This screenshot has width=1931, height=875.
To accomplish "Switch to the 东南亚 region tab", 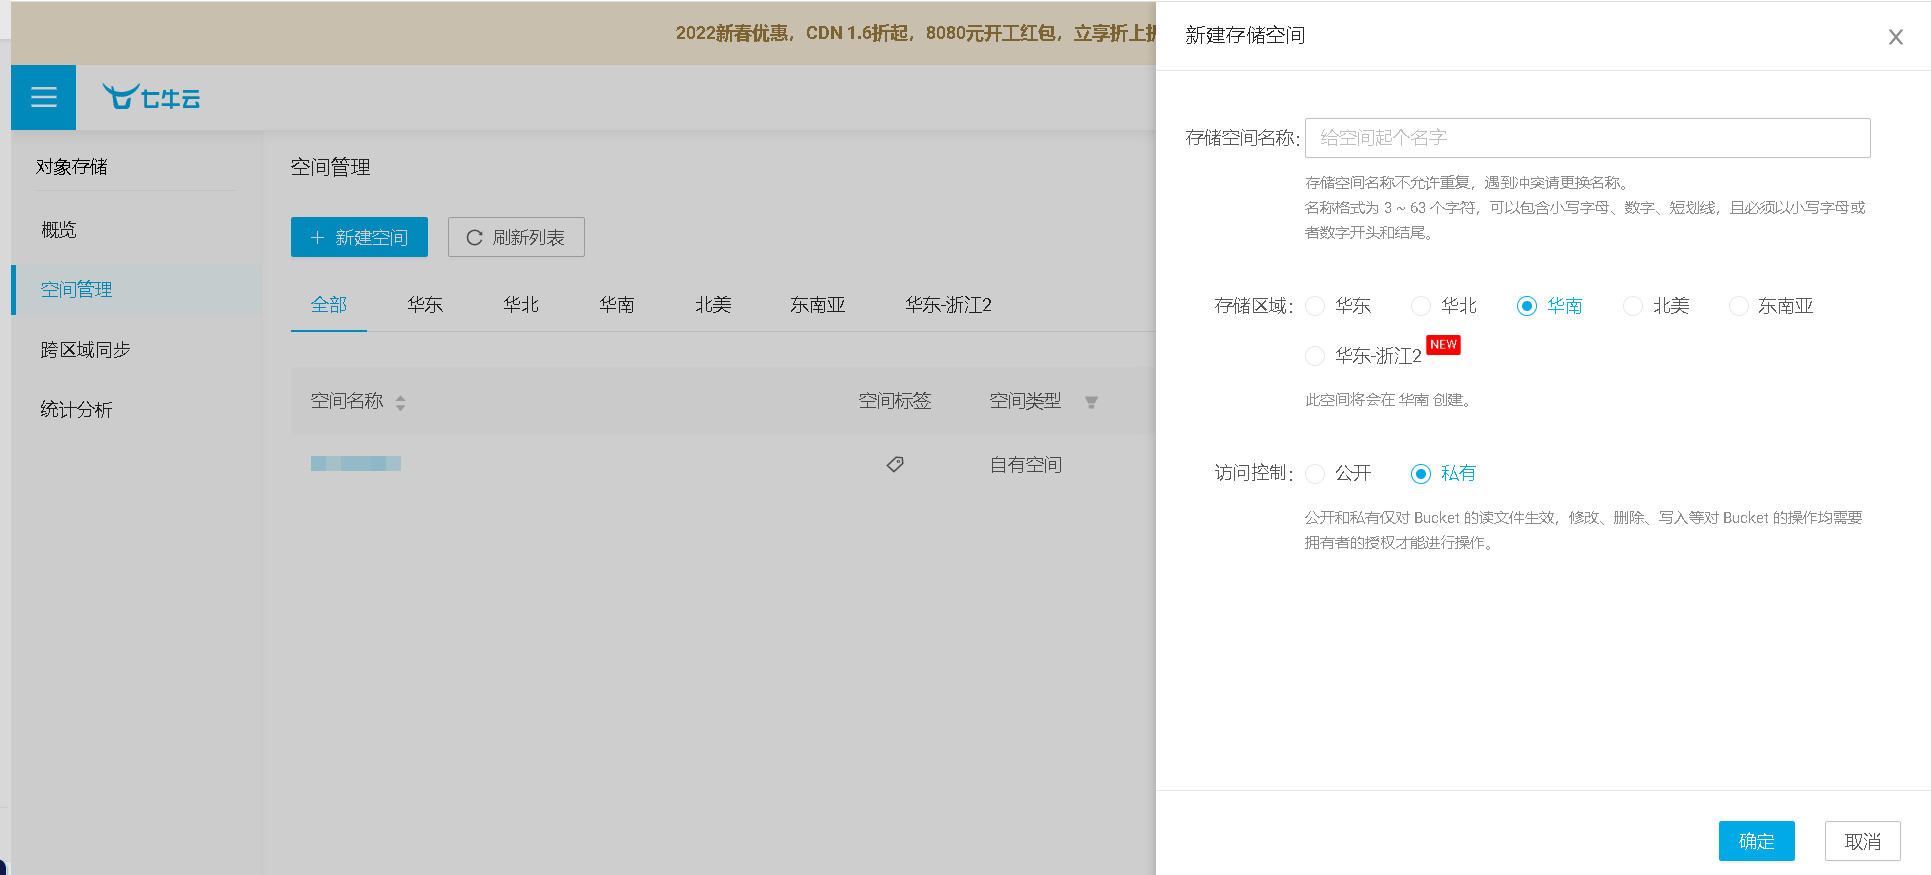I will pyautogui.click(x=818, y=305).
